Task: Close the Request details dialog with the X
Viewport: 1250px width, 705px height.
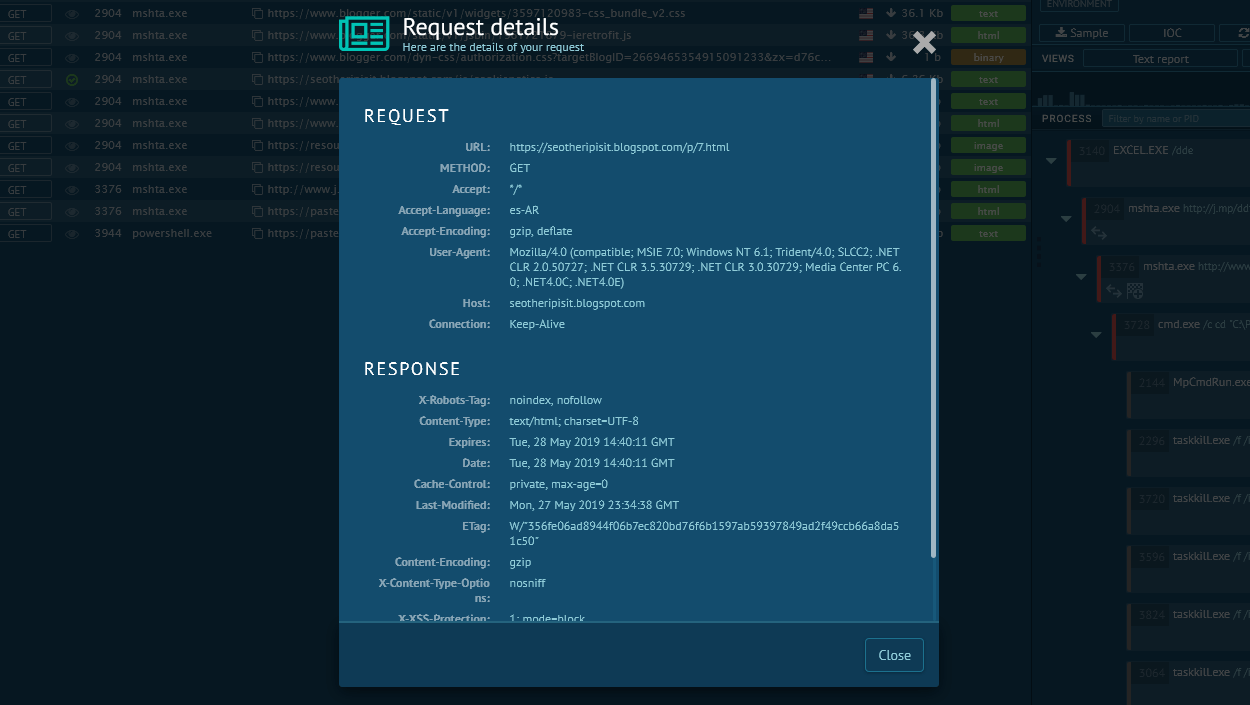Action: click(924, 42)
